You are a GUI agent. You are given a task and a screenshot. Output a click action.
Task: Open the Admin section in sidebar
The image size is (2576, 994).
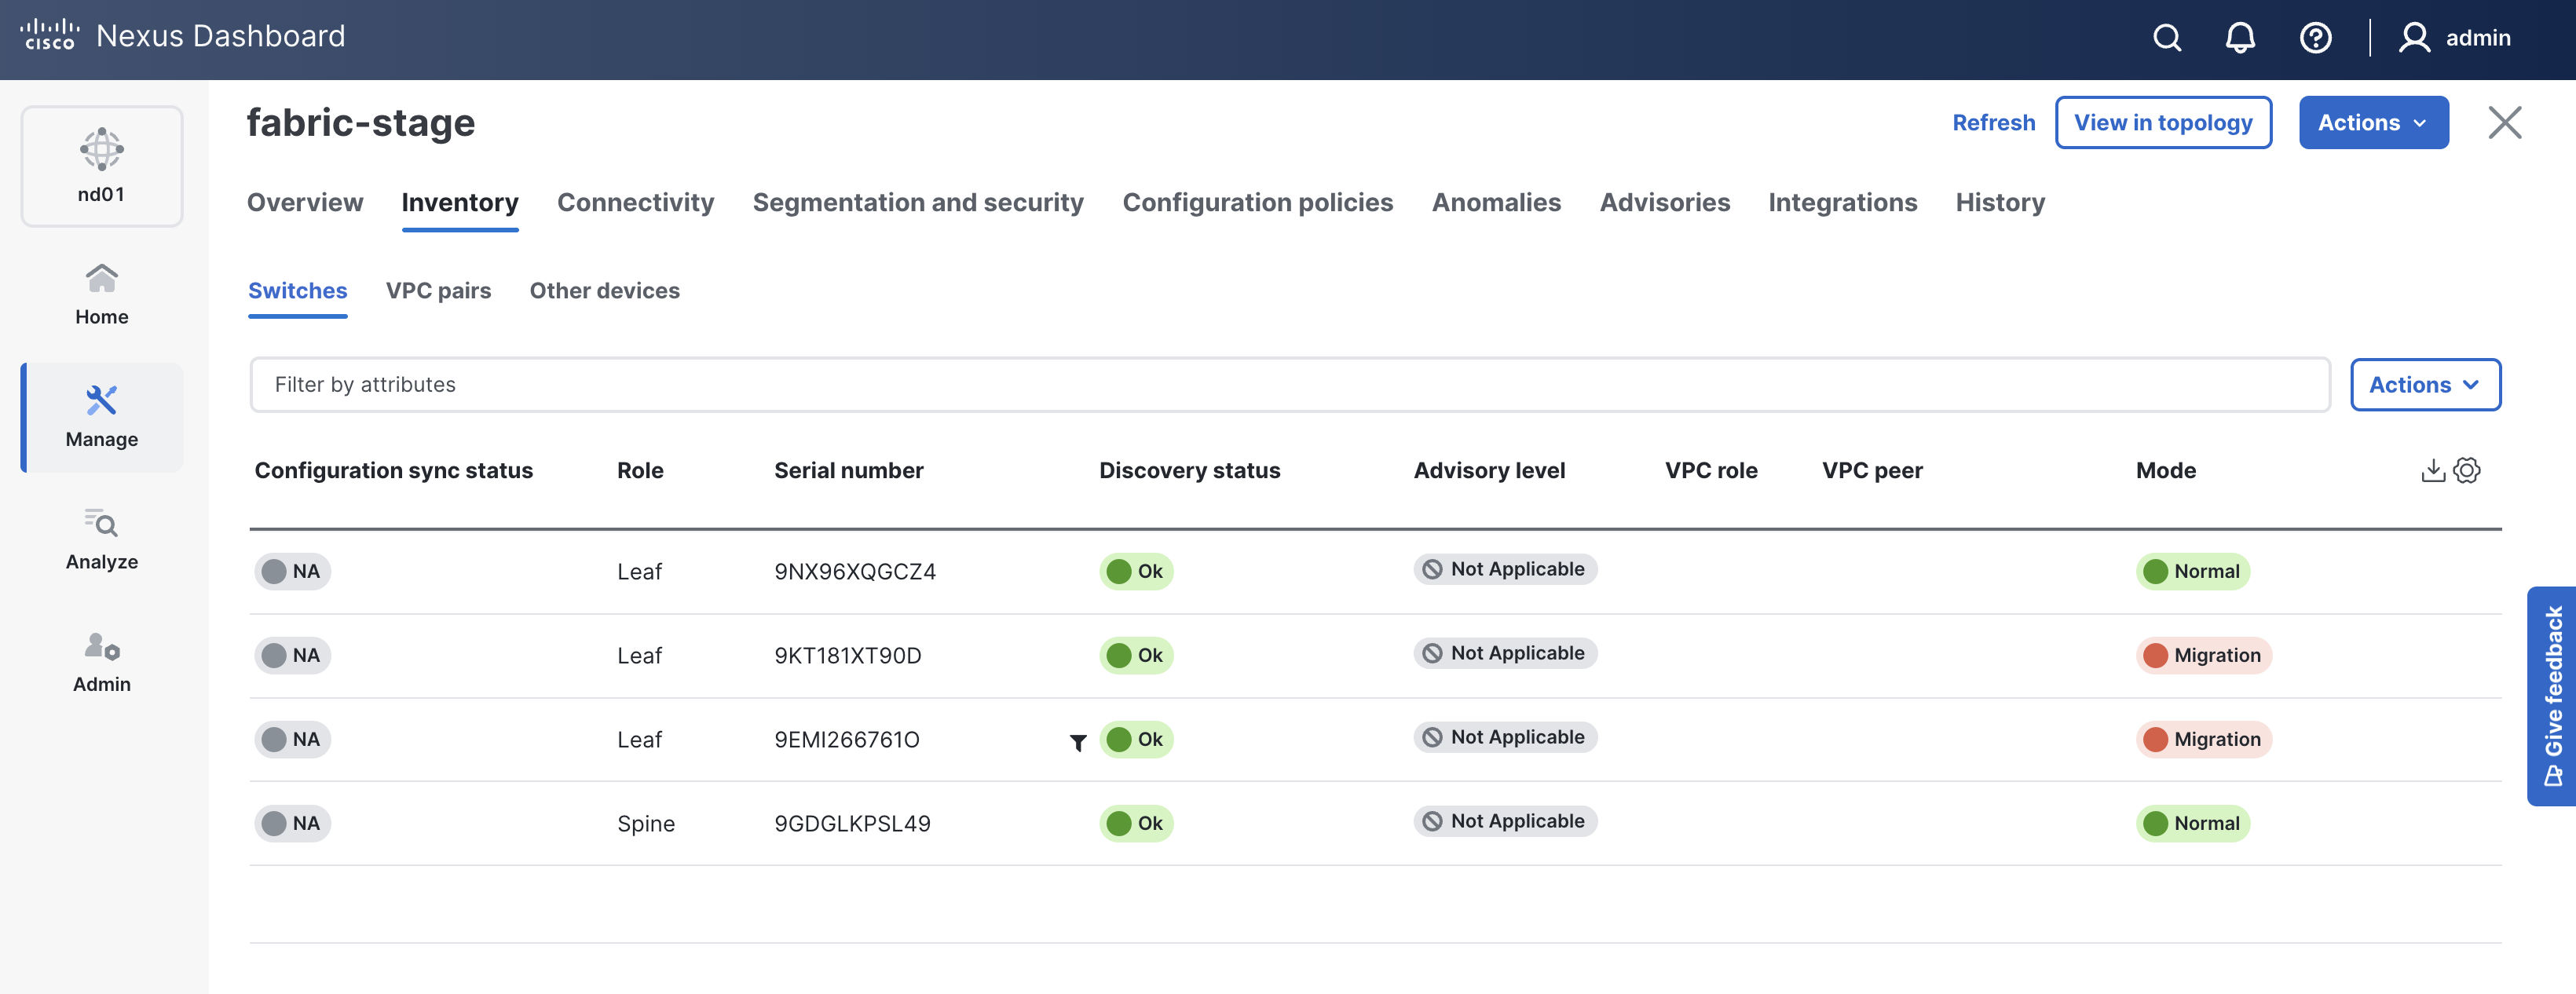tap(102, 662)
